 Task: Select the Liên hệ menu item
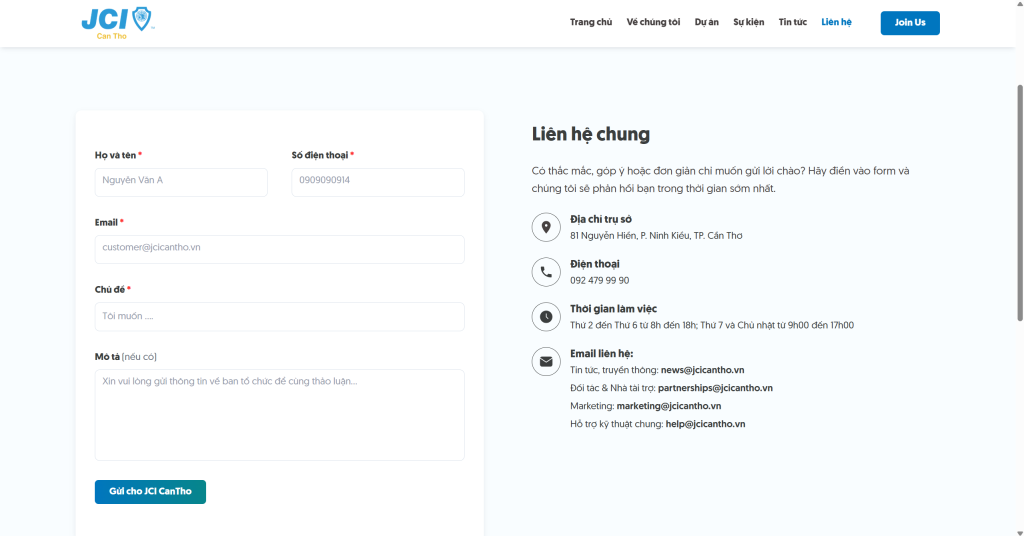tap(836, 22)
